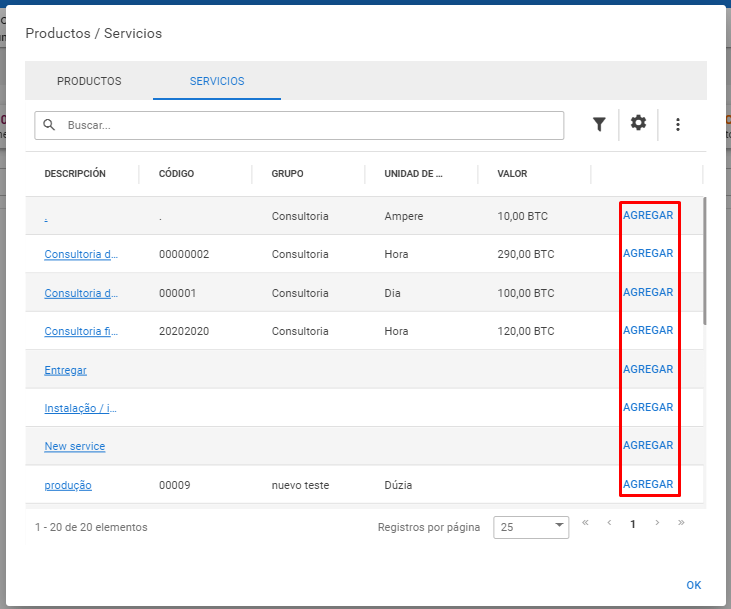731x609 pixels.
Task: Click AGREGAR for code 20202020 row
Action: (x=648, y=330)
